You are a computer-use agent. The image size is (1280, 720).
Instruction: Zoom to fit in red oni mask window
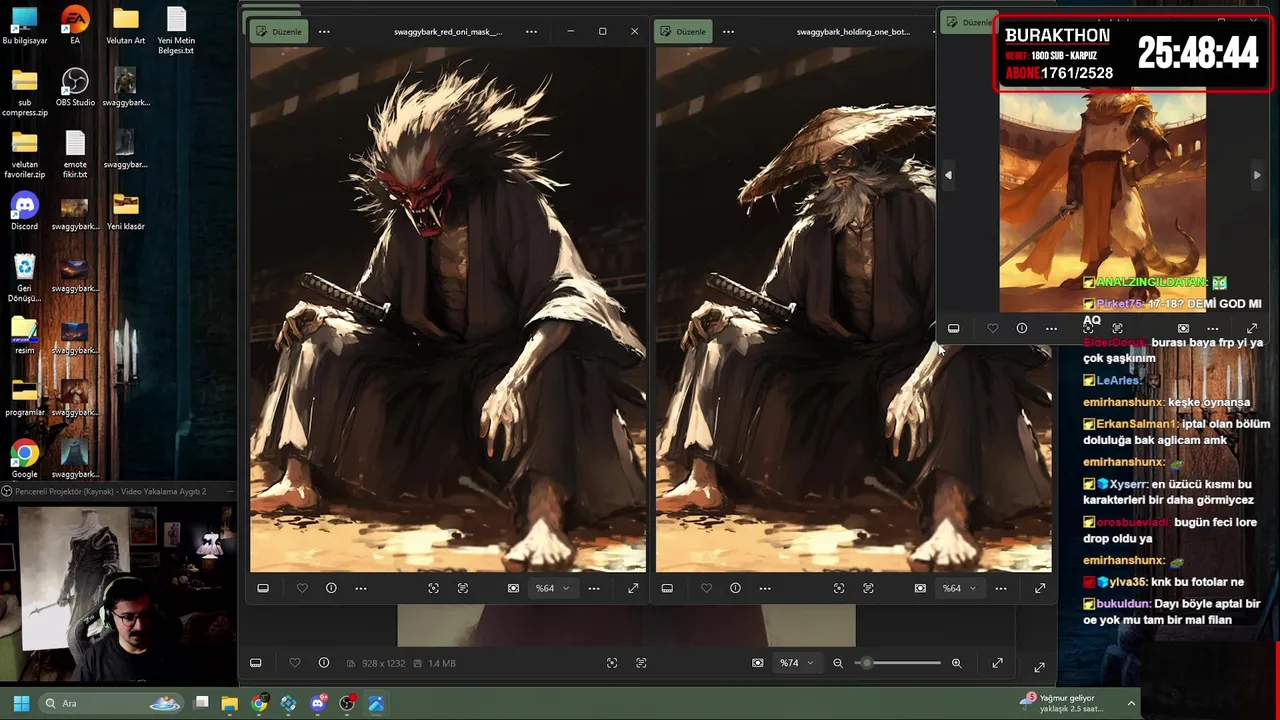click(x=433, y=588)
